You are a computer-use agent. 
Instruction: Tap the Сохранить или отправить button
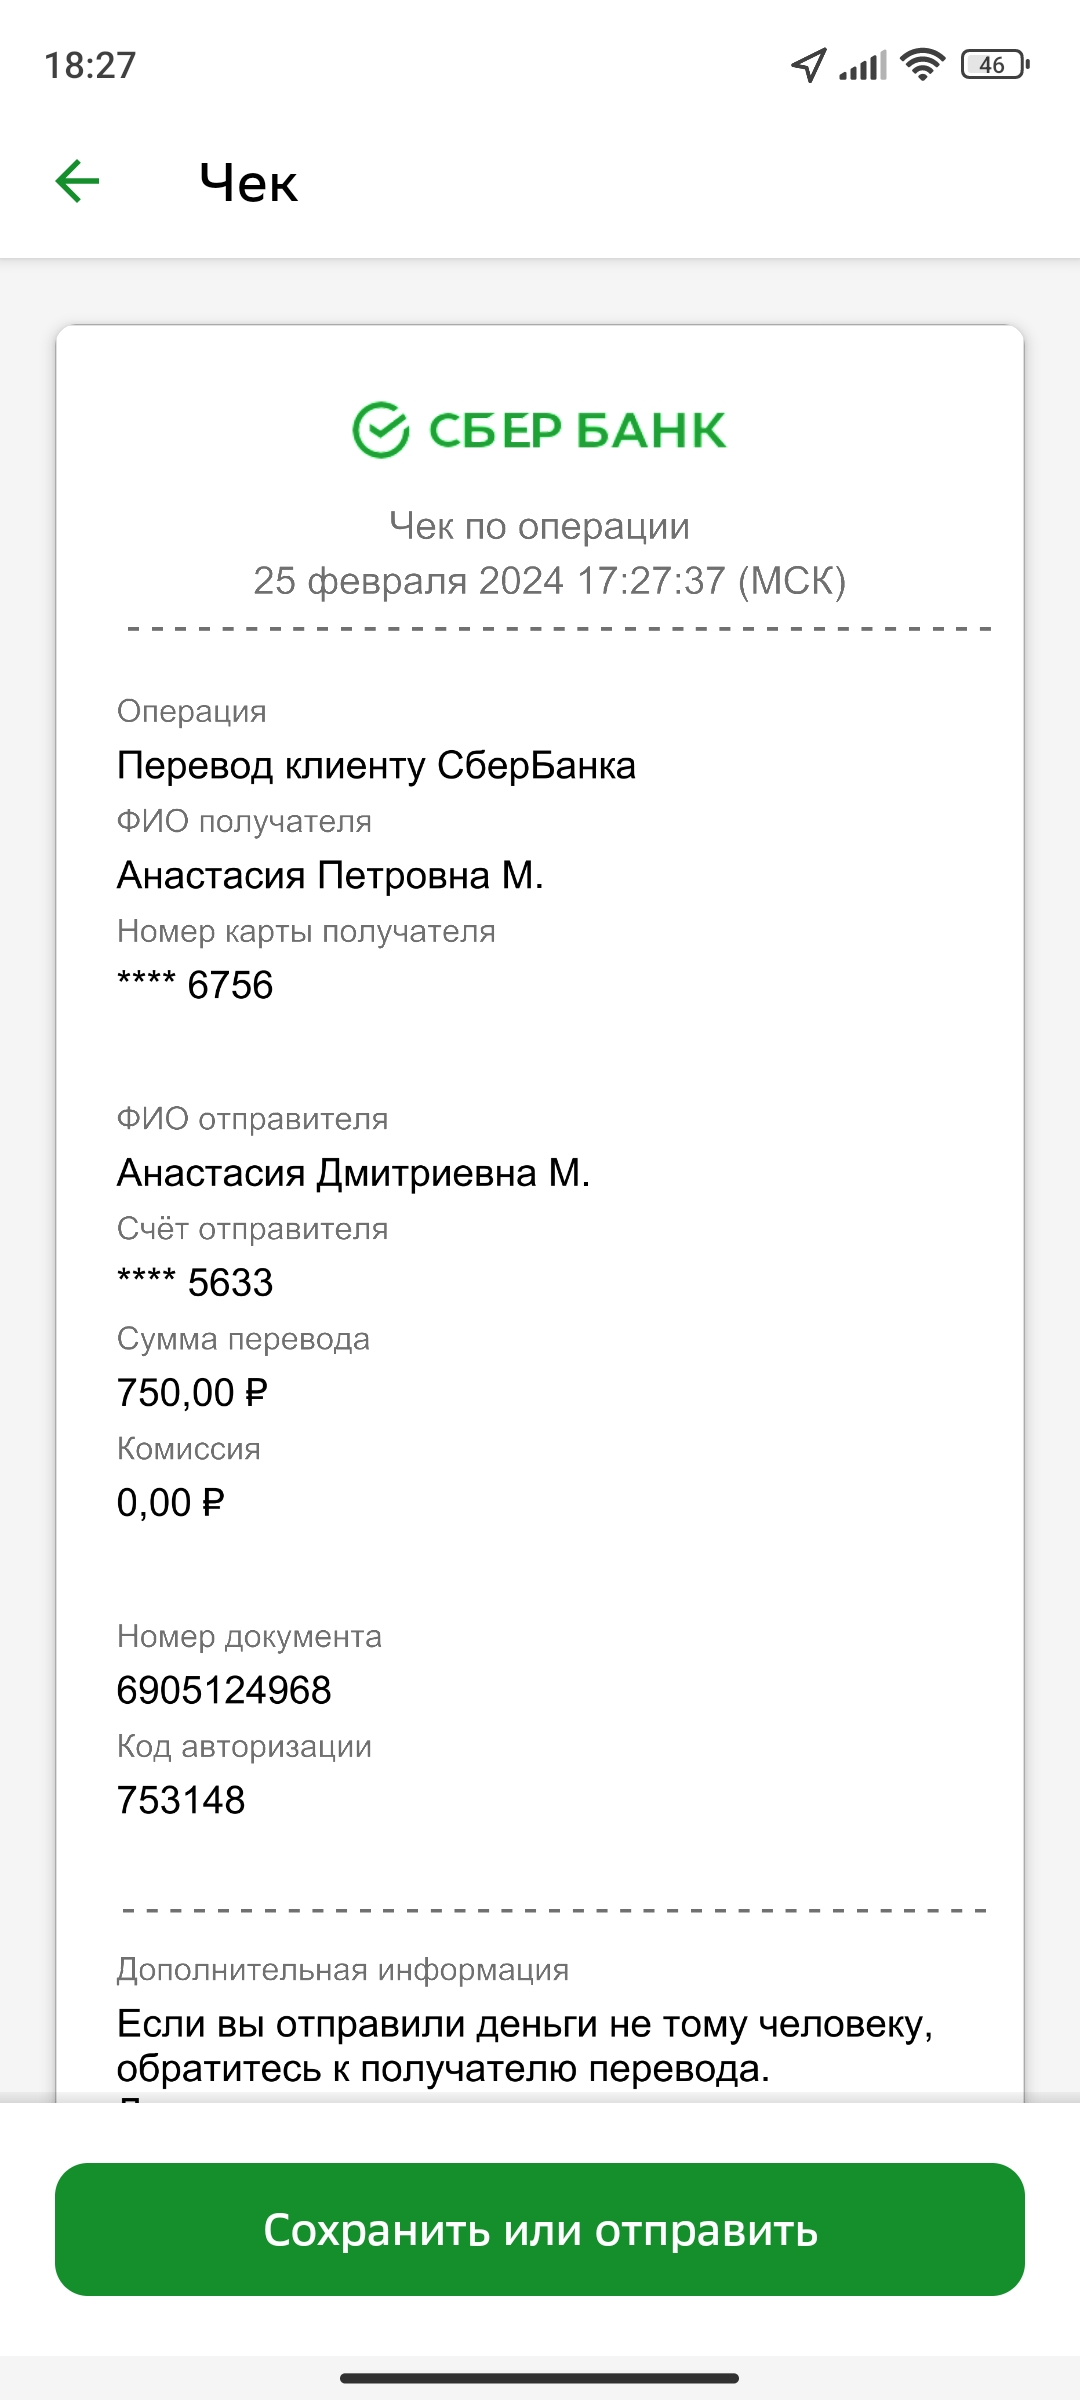coord(540,2229)
